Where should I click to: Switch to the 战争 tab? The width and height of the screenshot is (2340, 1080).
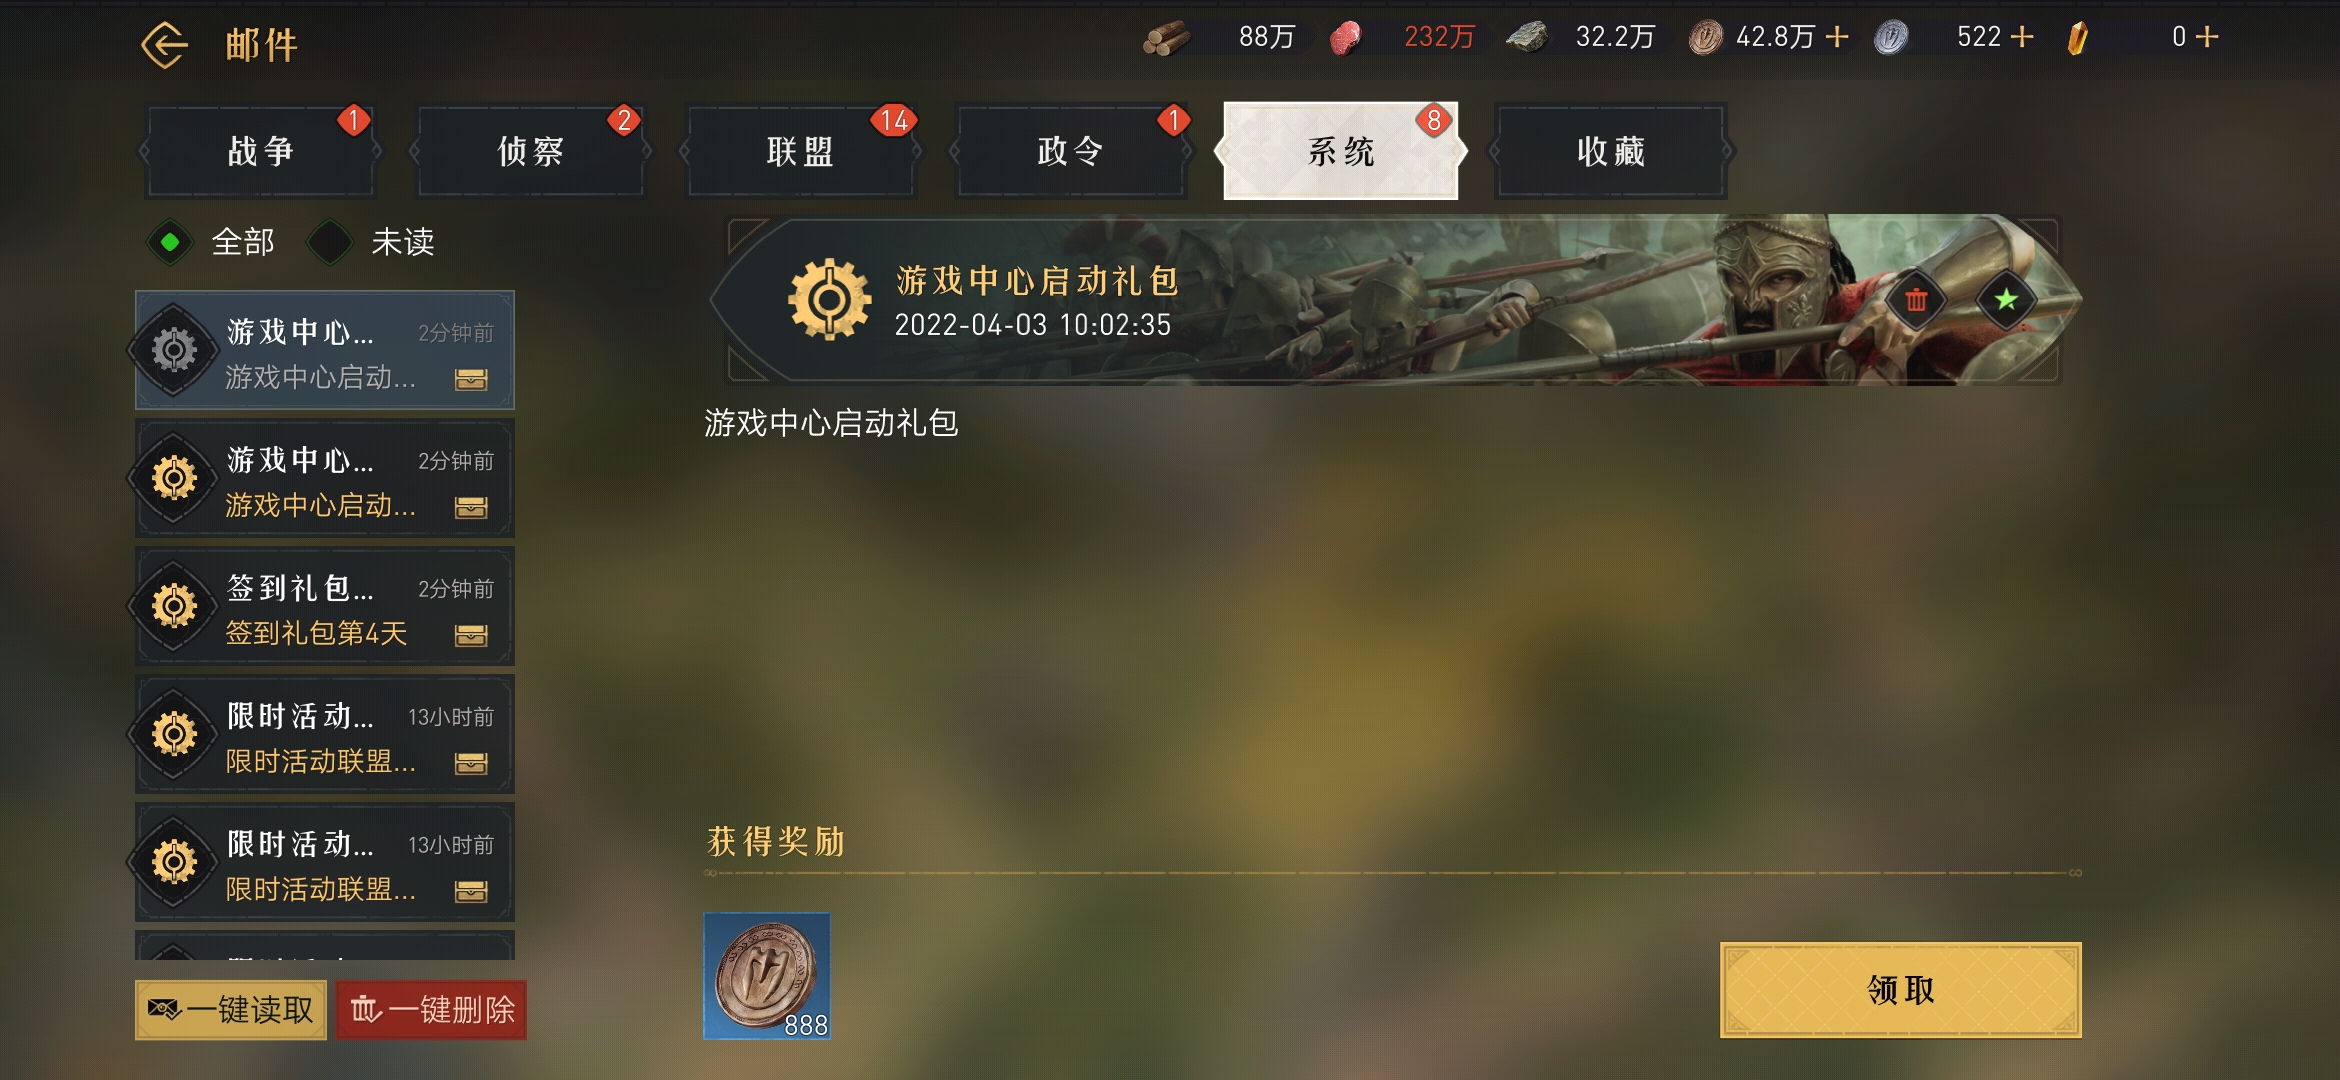261,151
